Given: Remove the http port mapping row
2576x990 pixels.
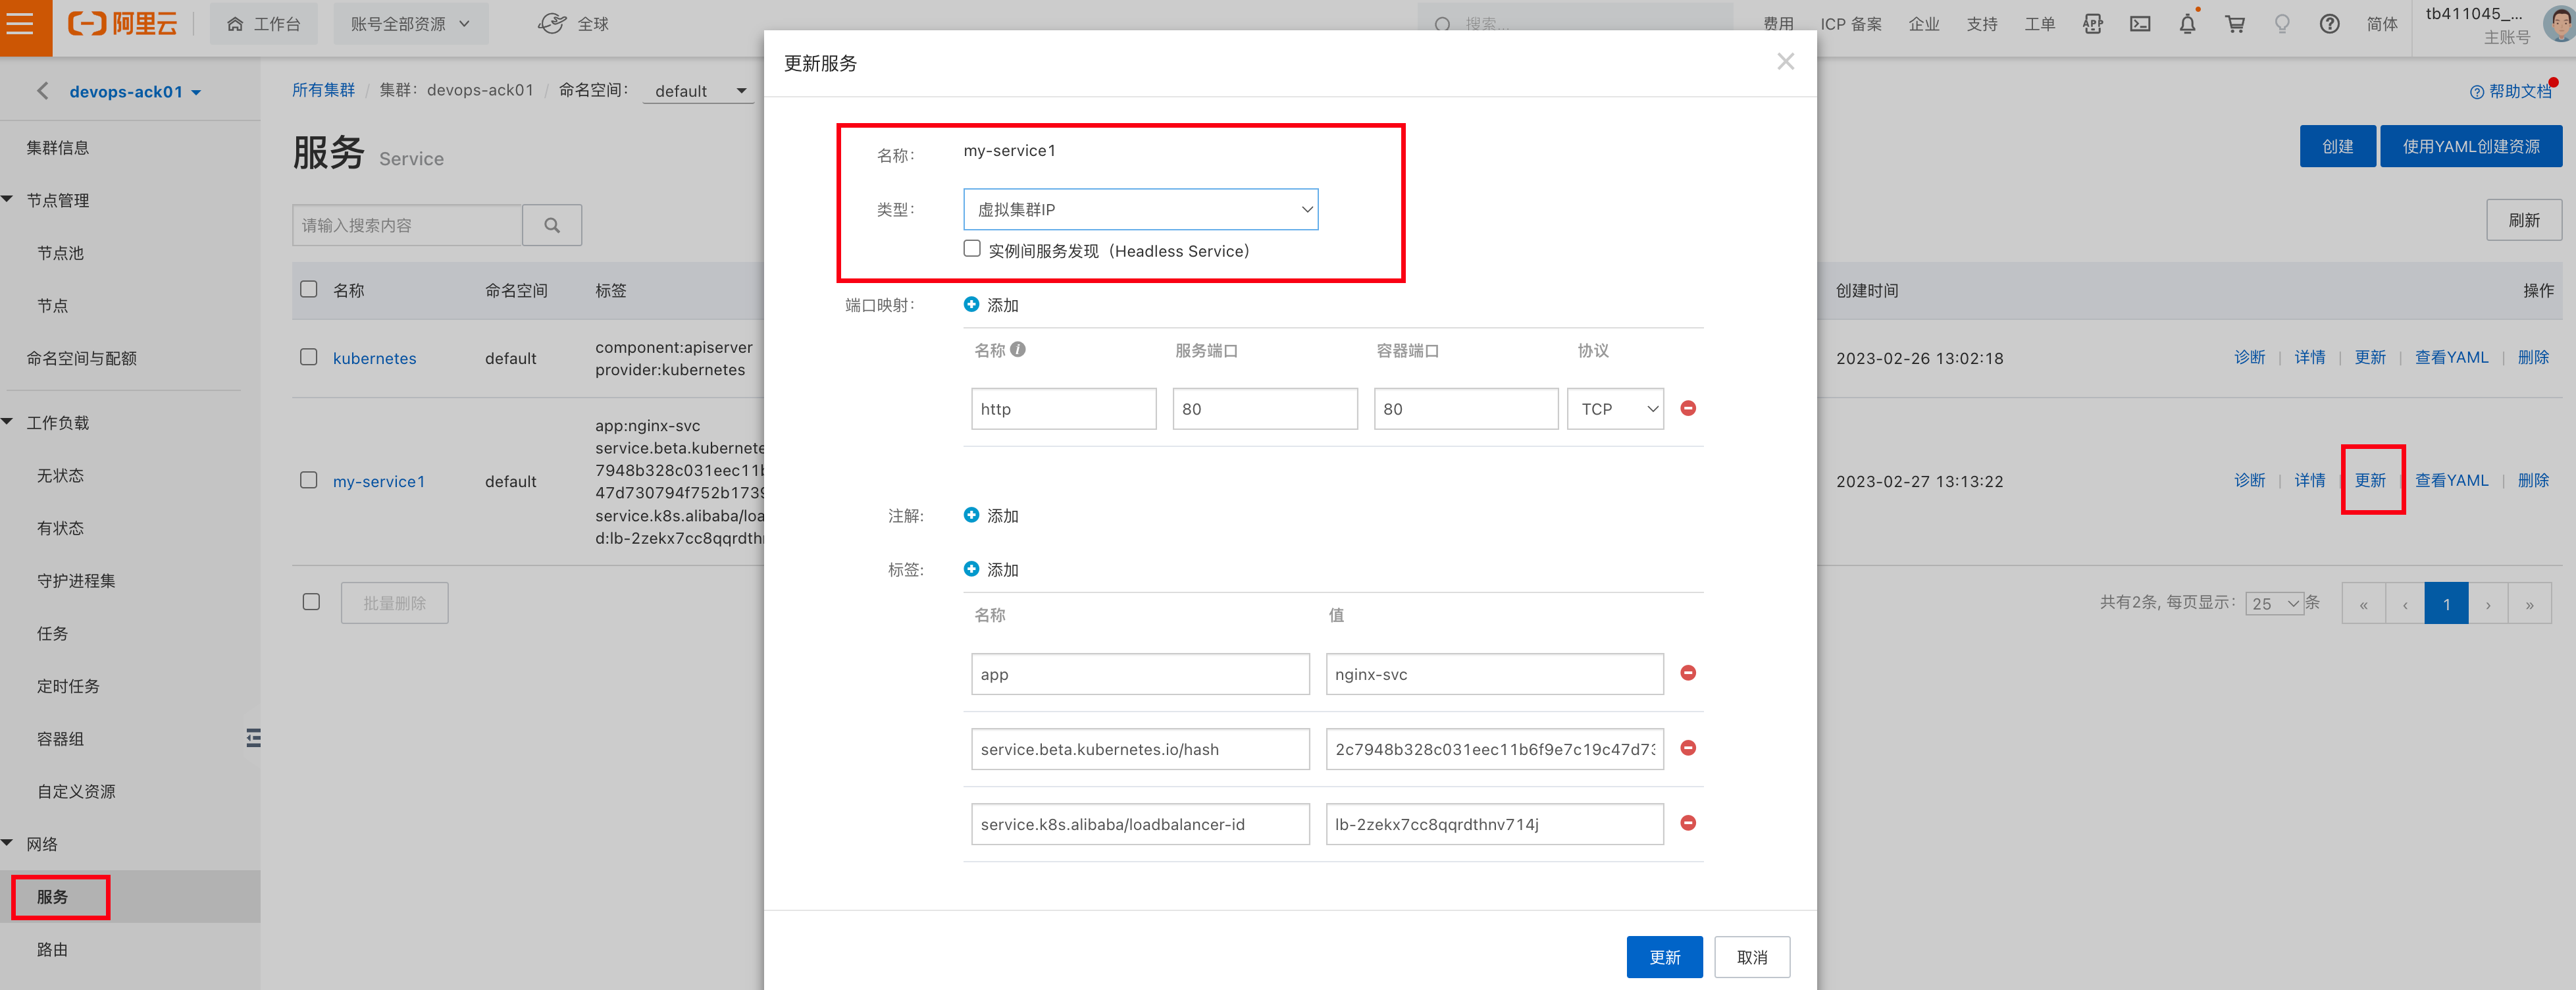Looking at the screenshot, I should click(1688, 408).
